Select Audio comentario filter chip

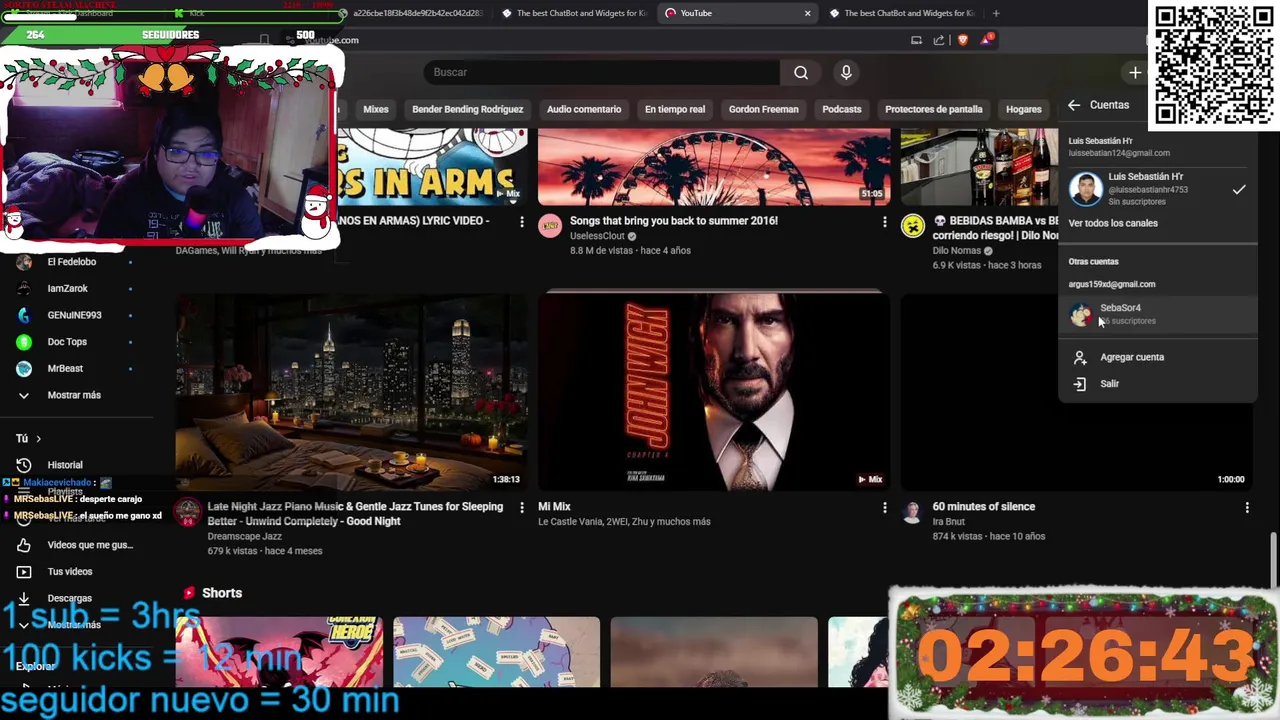[x=584, y=109]
